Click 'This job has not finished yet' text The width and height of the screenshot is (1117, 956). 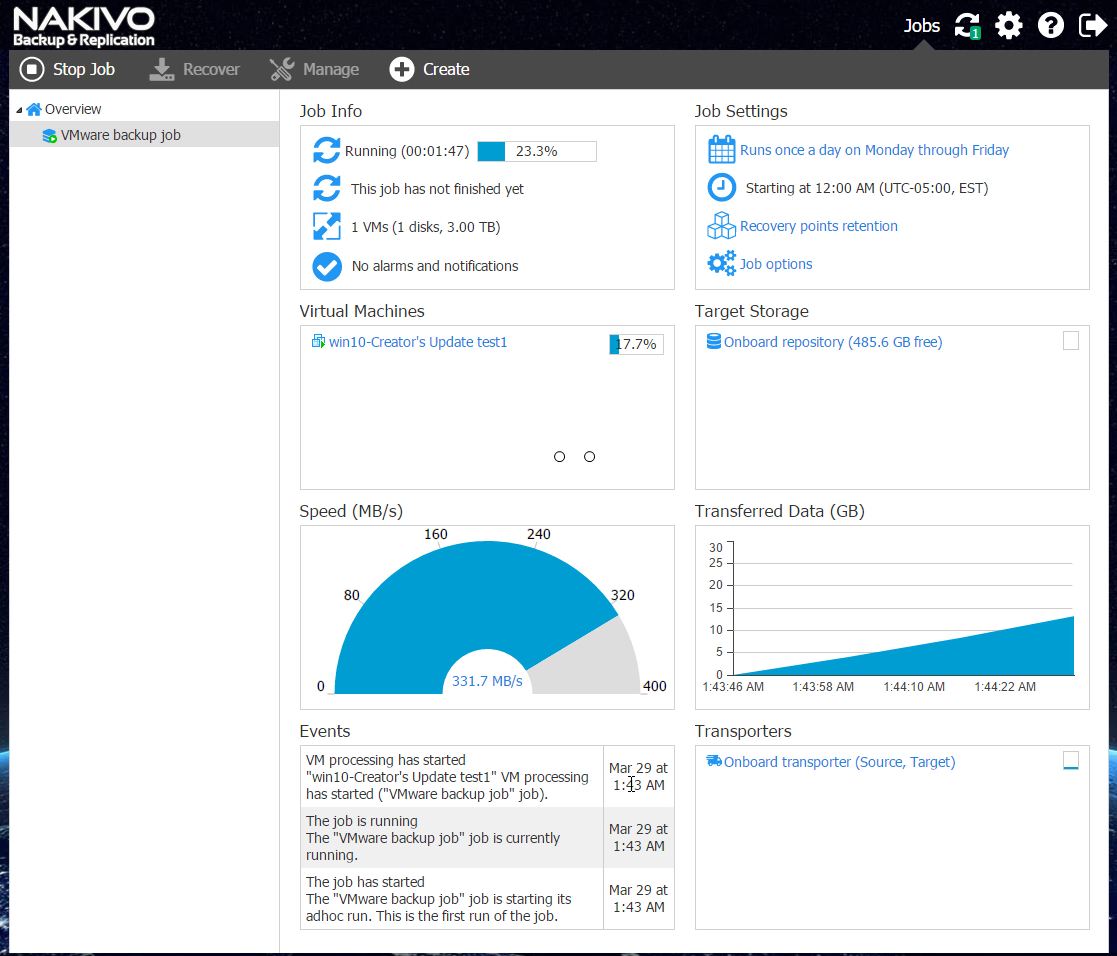pos(437,189)
